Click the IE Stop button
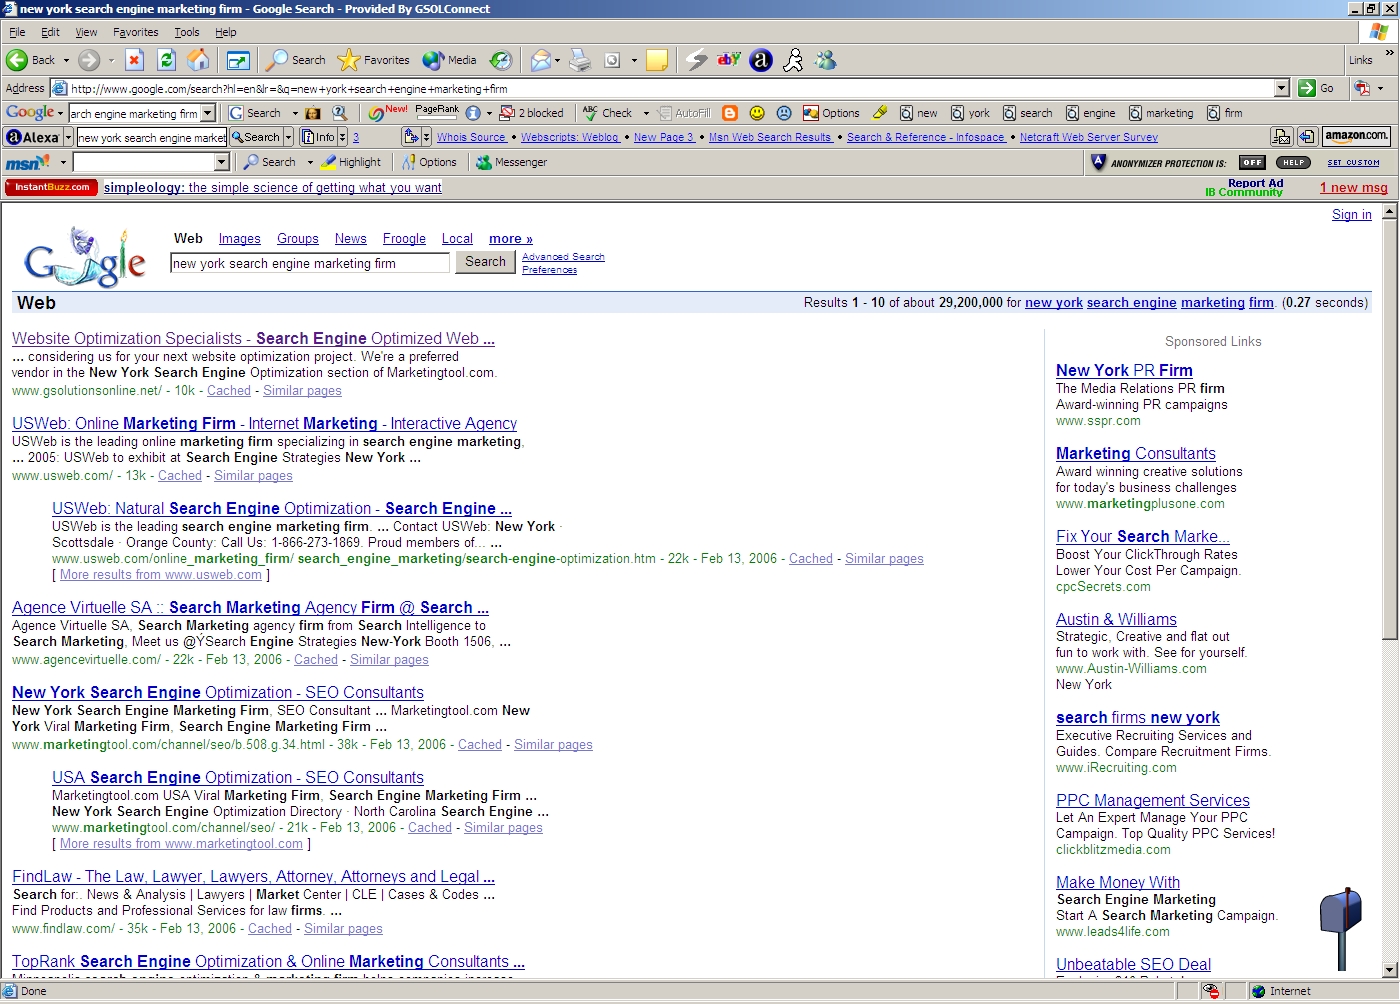The width and height of the screenshot is (1400, 1004). (135, 60)
